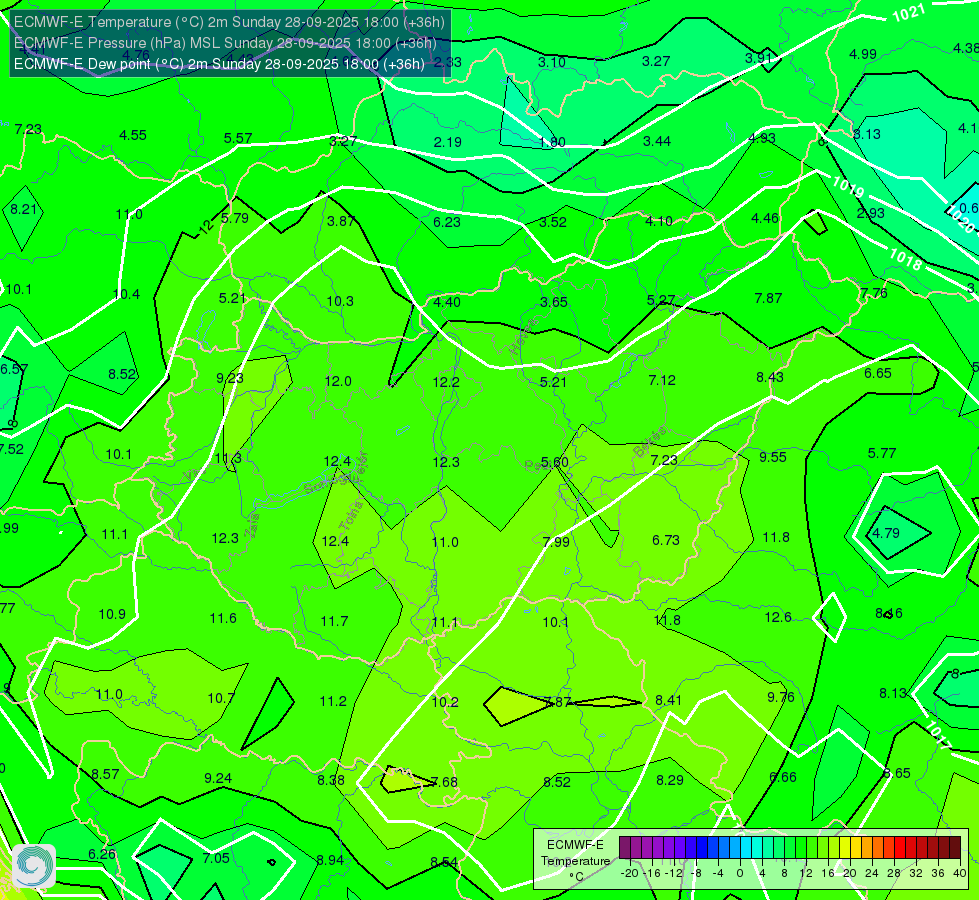Click the legend title ECMWF-E Temperature °C
The image size is (979, 900).
(x=575, y=861)
